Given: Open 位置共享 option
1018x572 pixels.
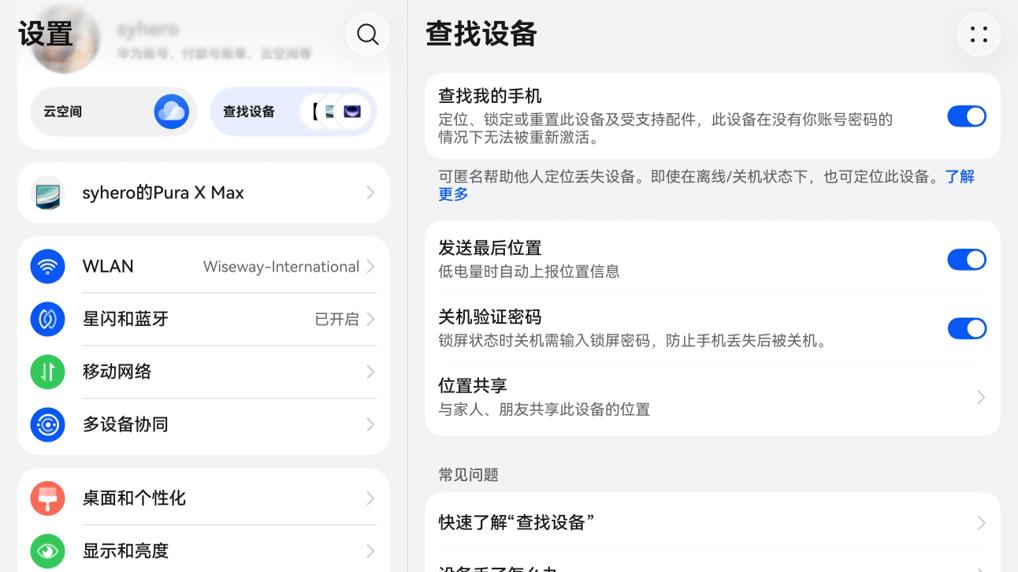Looking at the screenshot, I should coord(712,397).
